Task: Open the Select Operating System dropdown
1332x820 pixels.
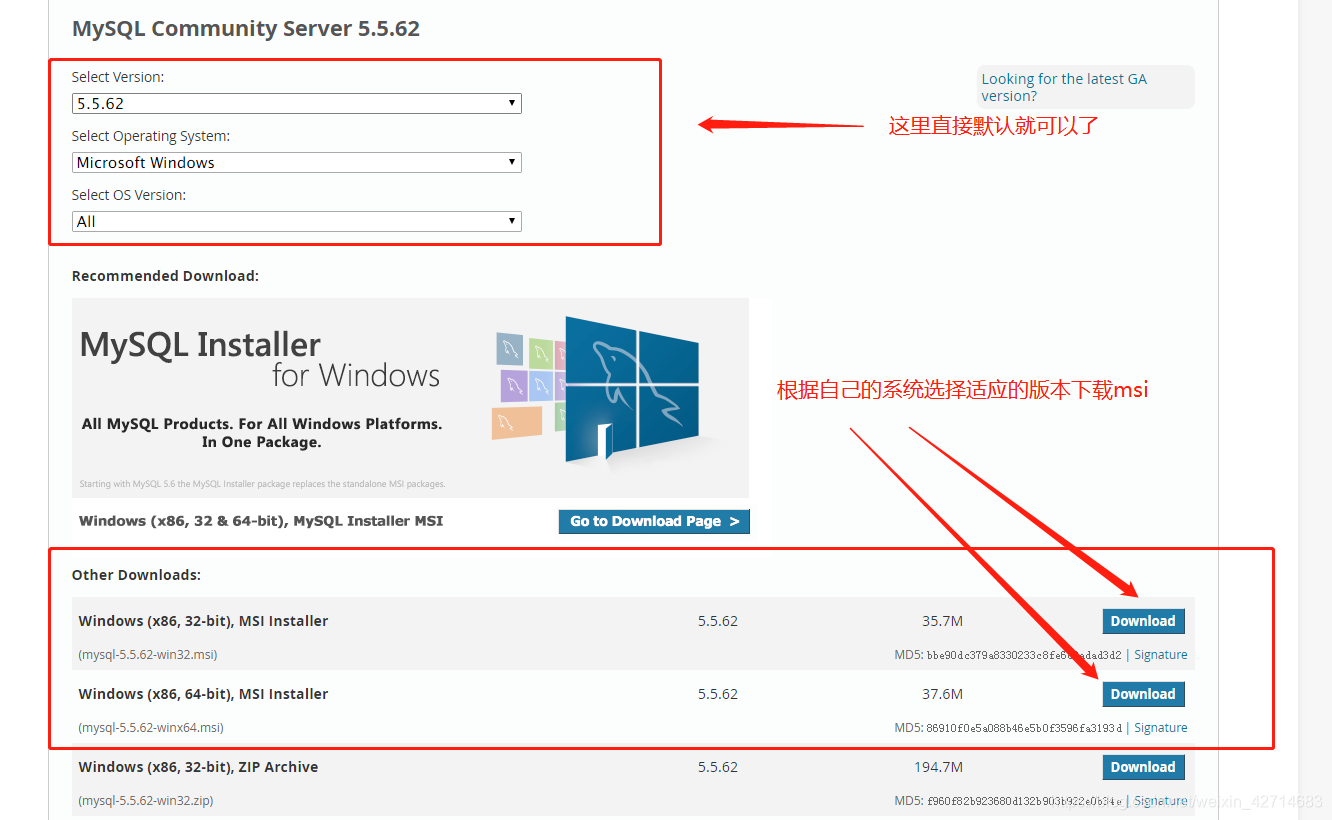Action: click(297, 162)
